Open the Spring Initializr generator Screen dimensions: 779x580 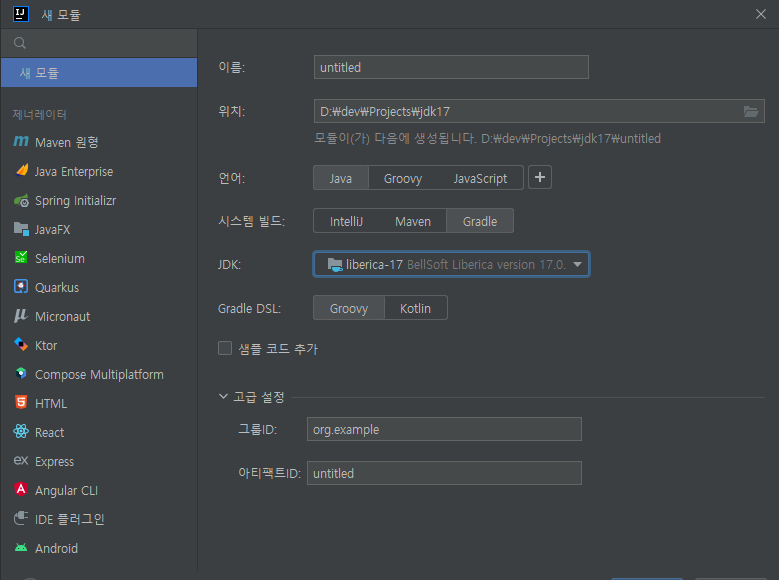(x=99, y=200)
